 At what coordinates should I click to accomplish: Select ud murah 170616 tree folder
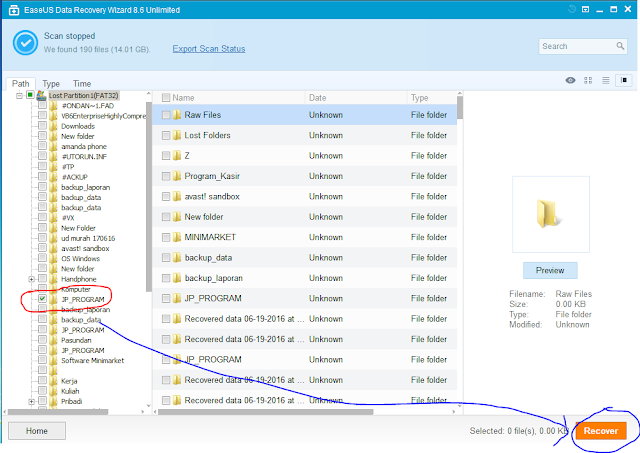pos(88,238)
